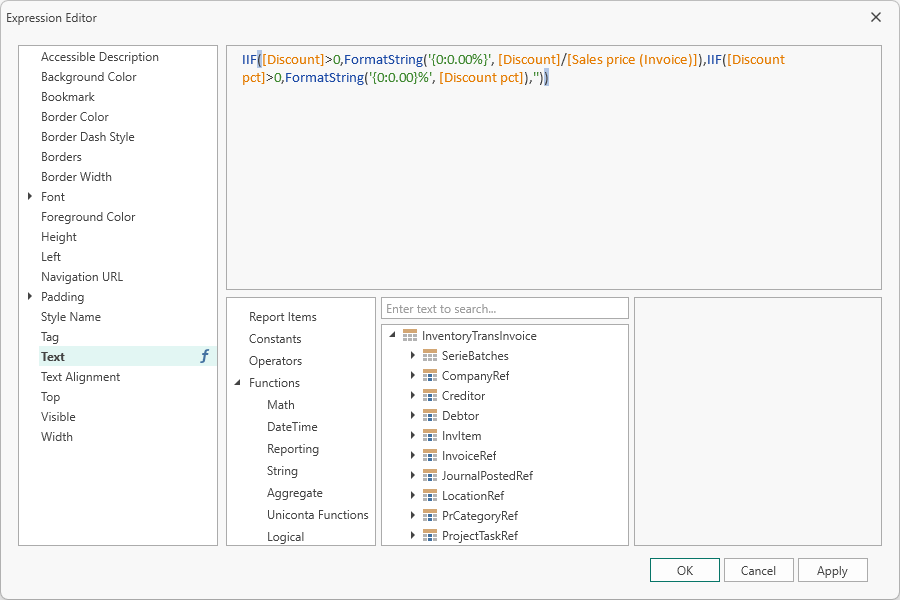Select the Foreground Color property
This screenshot has height=600, width=900.
pyautogui.click(x=88, y=217)
